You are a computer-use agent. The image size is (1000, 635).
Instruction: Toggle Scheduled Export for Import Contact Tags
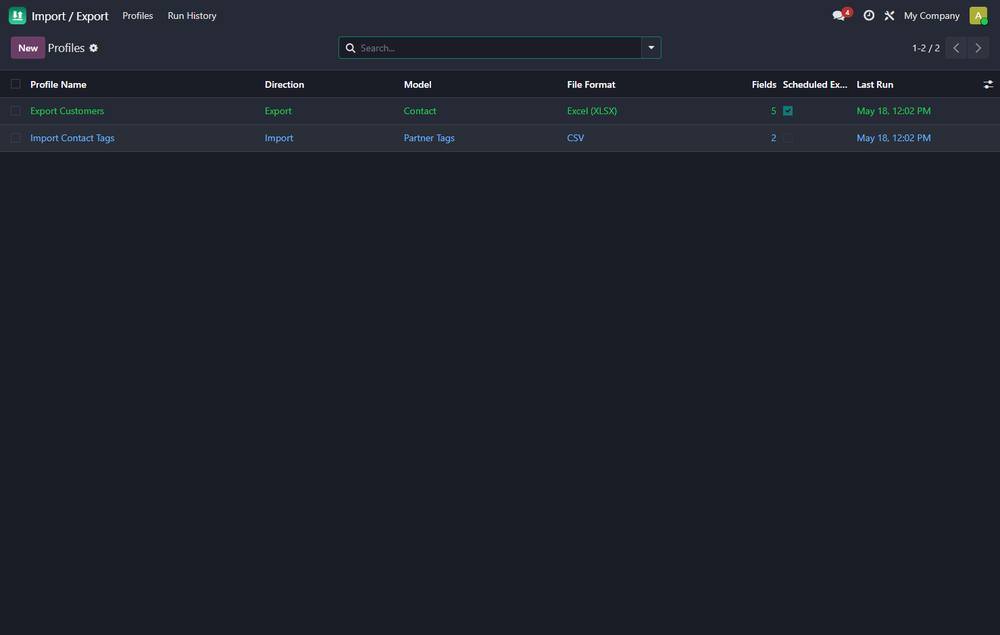[788, 138]
